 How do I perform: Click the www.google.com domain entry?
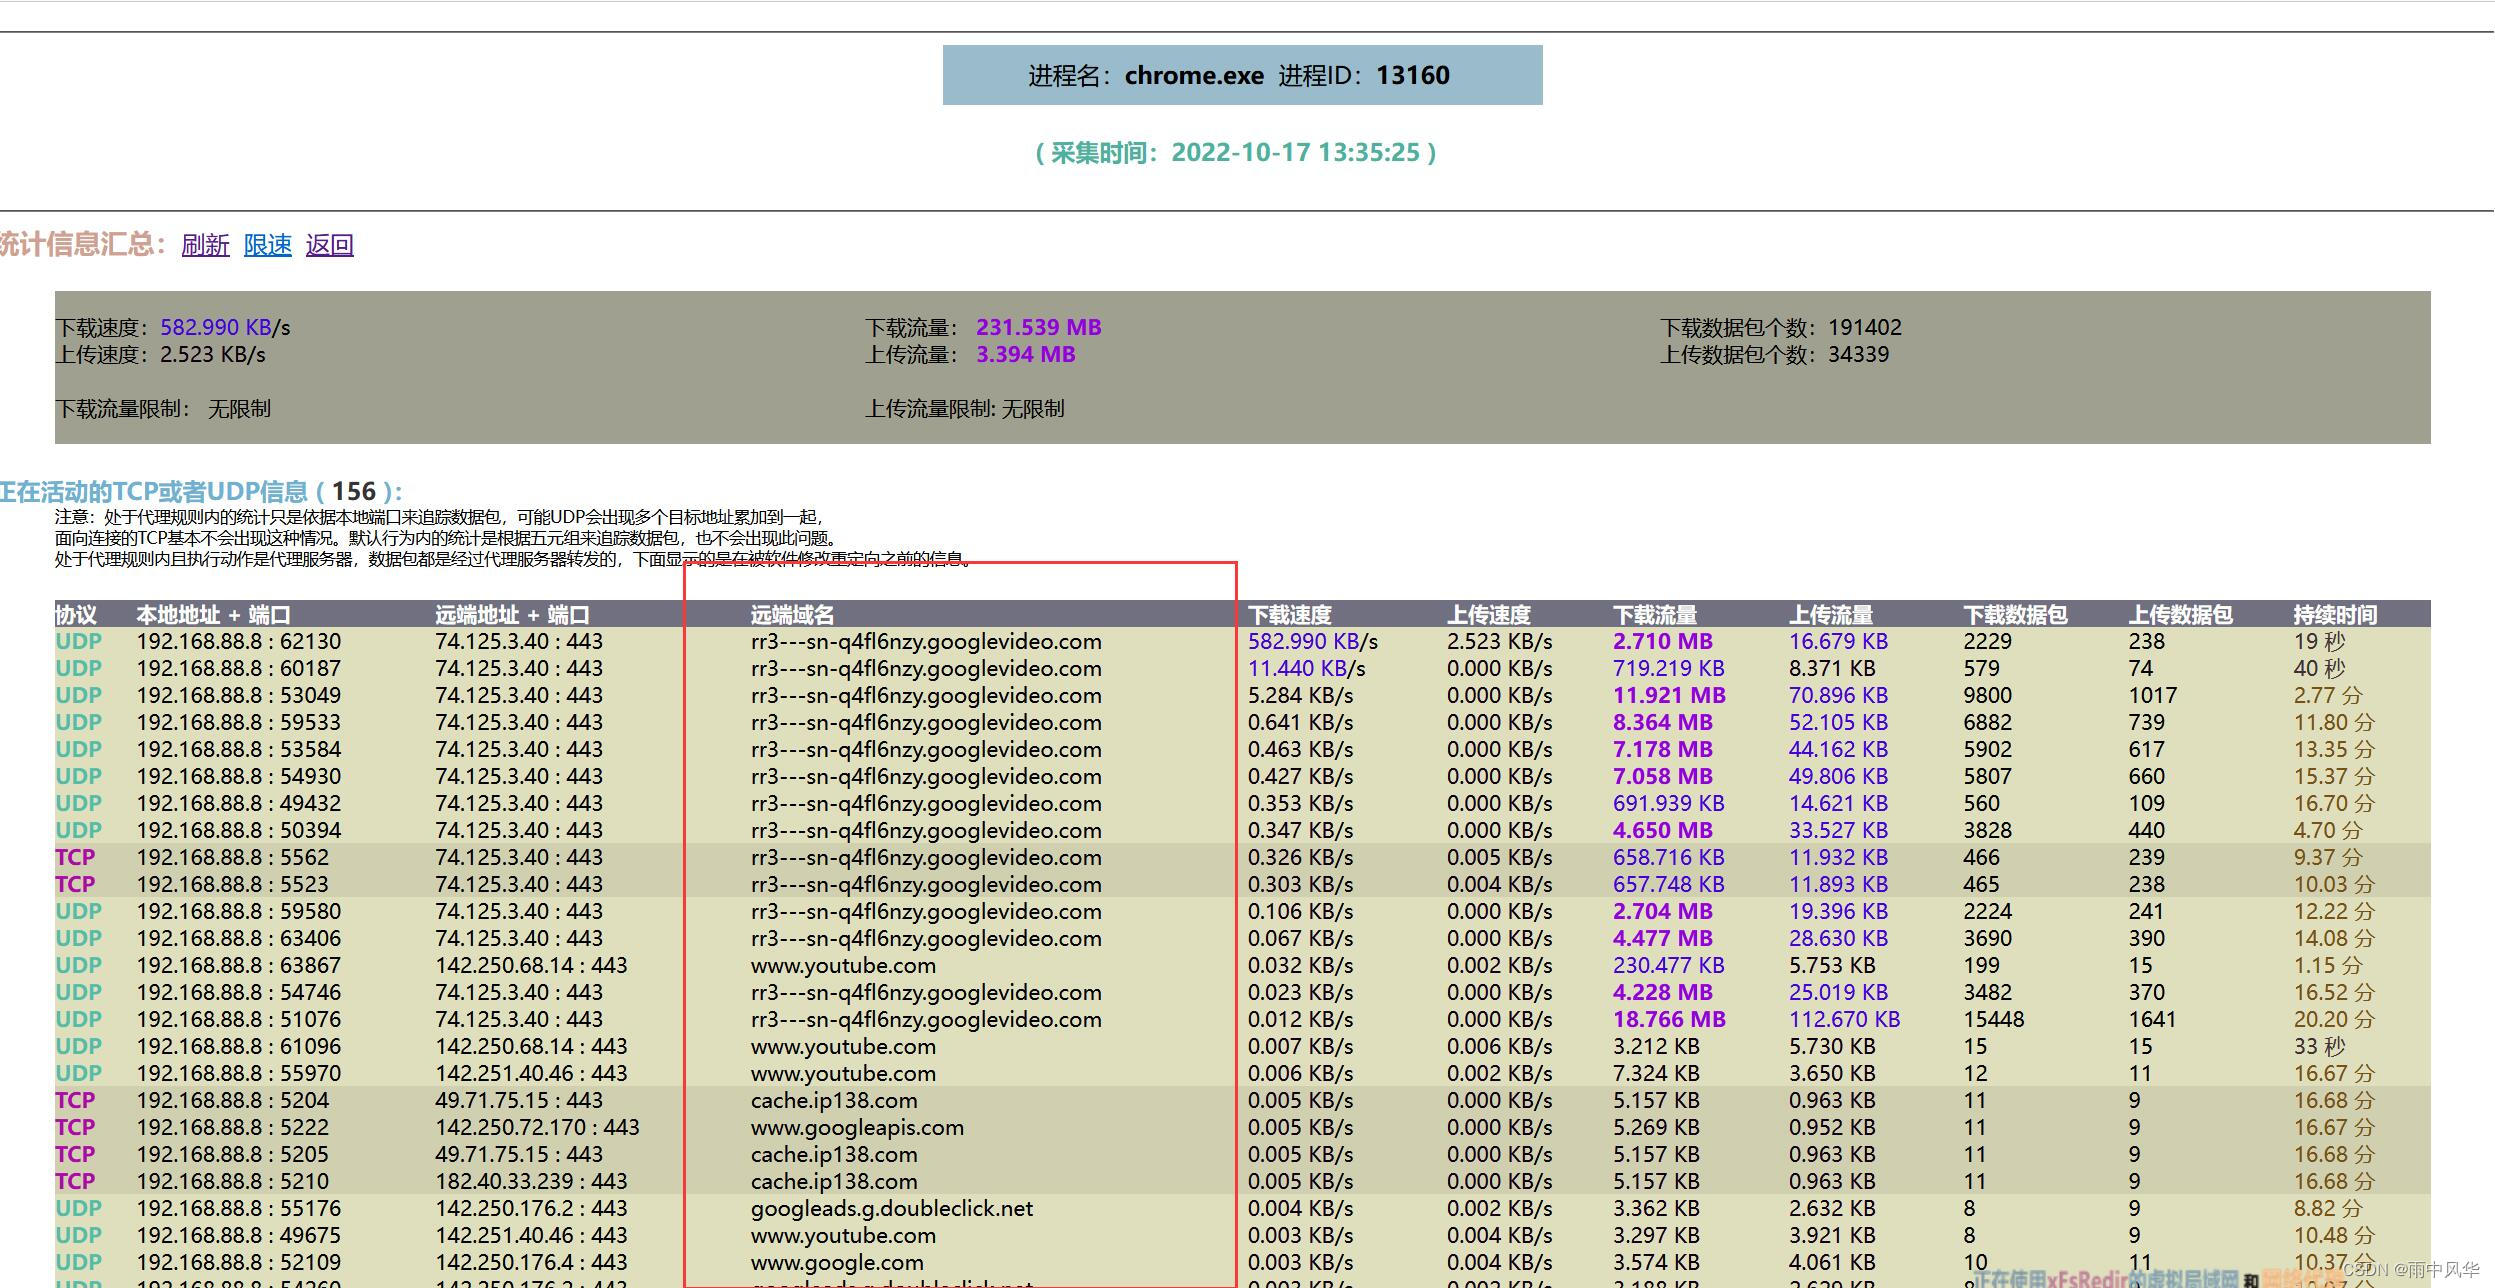coord(837,1262)
